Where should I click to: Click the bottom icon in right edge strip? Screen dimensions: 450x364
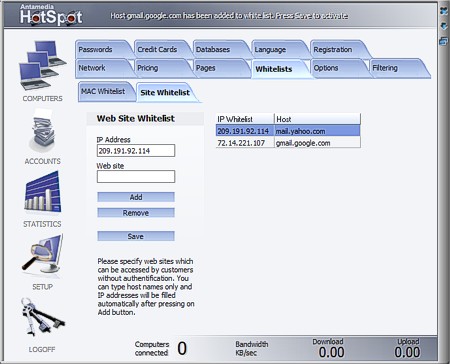[x=444, y=41]
